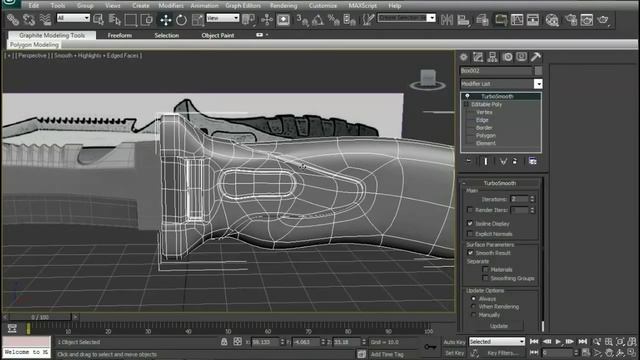Click the Align tool icon
The image size is (640, 360).
[463, 19]
